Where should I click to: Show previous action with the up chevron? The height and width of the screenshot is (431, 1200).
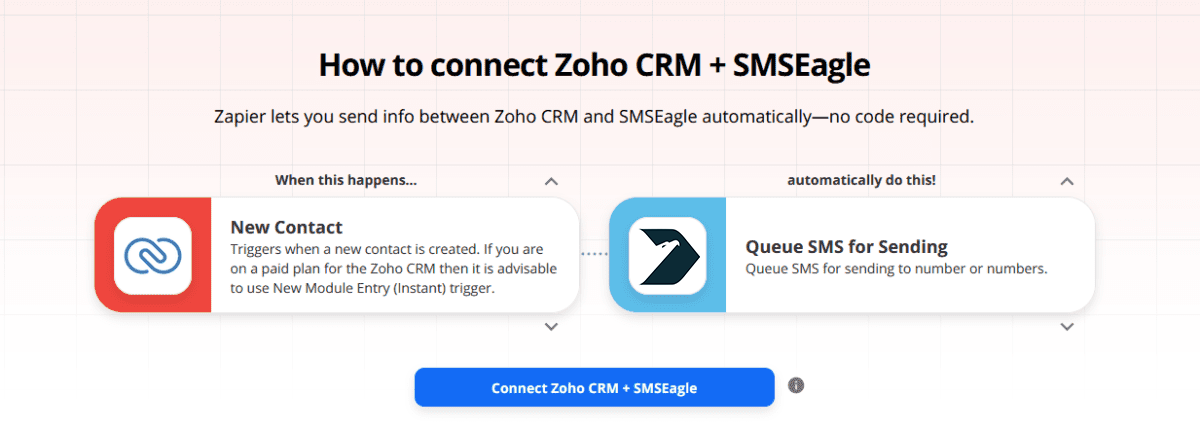pyautogui.click(x=1066, y=182)
